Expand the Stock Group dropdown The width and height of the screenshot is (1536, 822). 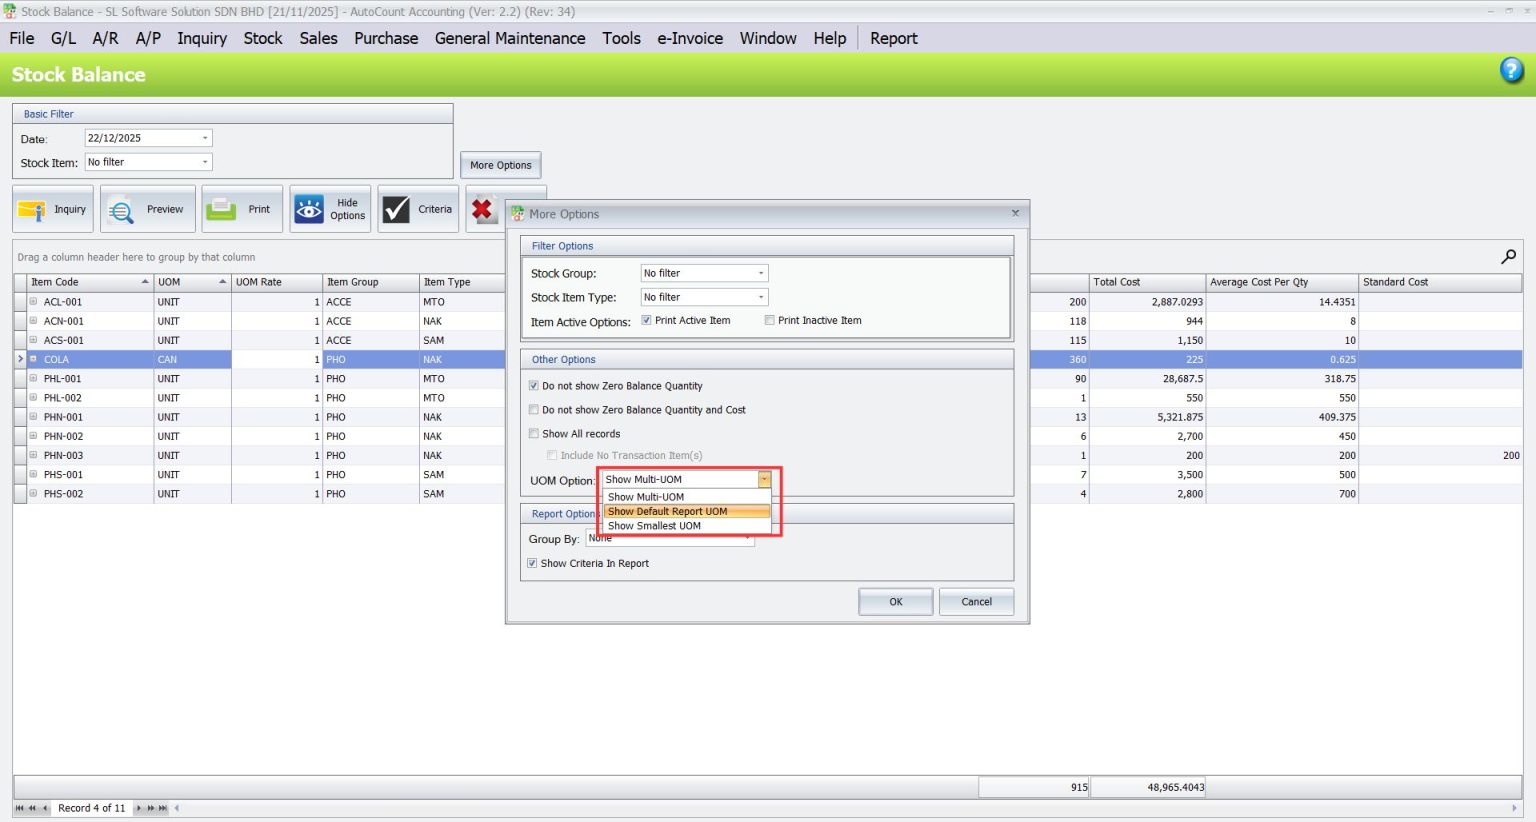pyautogui.click(x=760, y=273)
